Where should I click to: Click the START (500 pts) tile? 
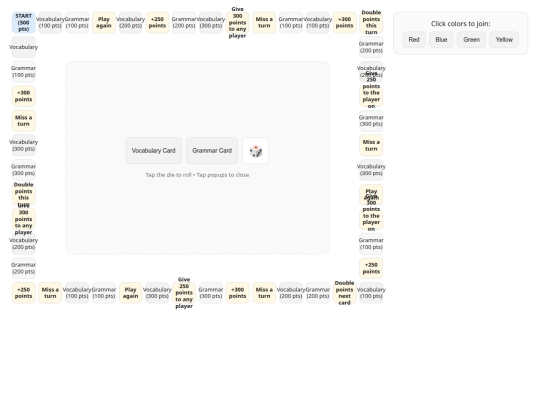point(23,23)
